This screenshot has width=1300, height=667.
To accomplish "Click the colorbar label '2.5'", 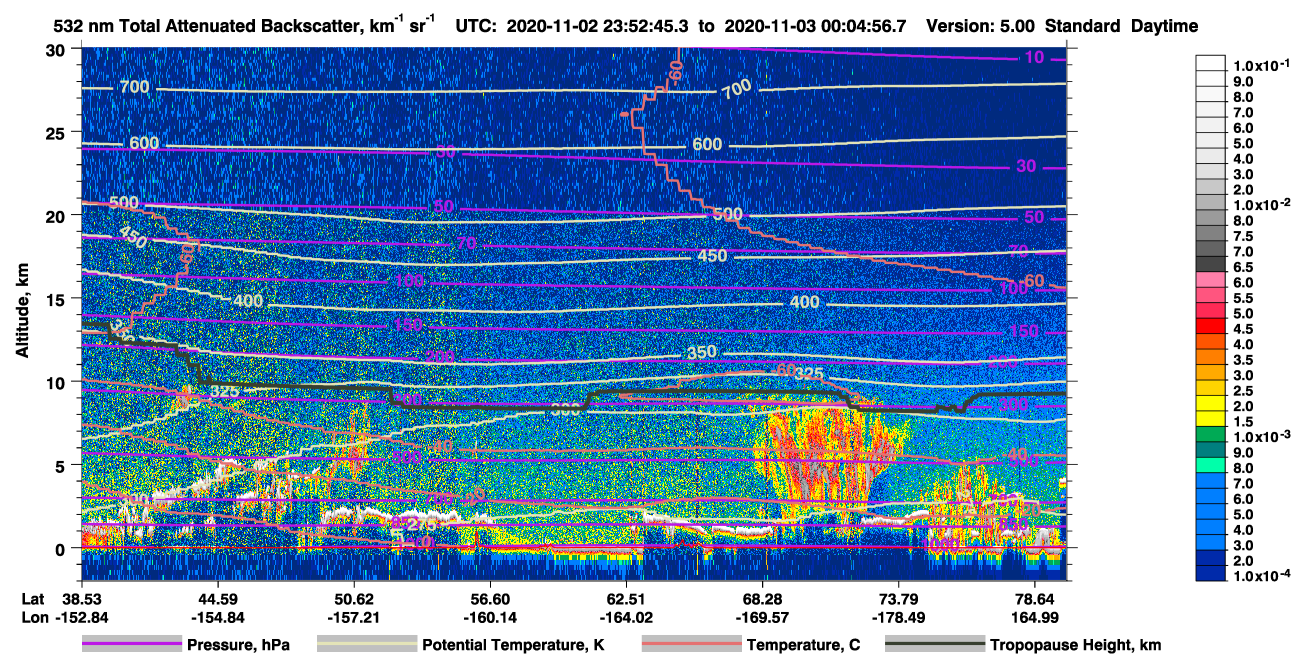I will pos(1243,389).
